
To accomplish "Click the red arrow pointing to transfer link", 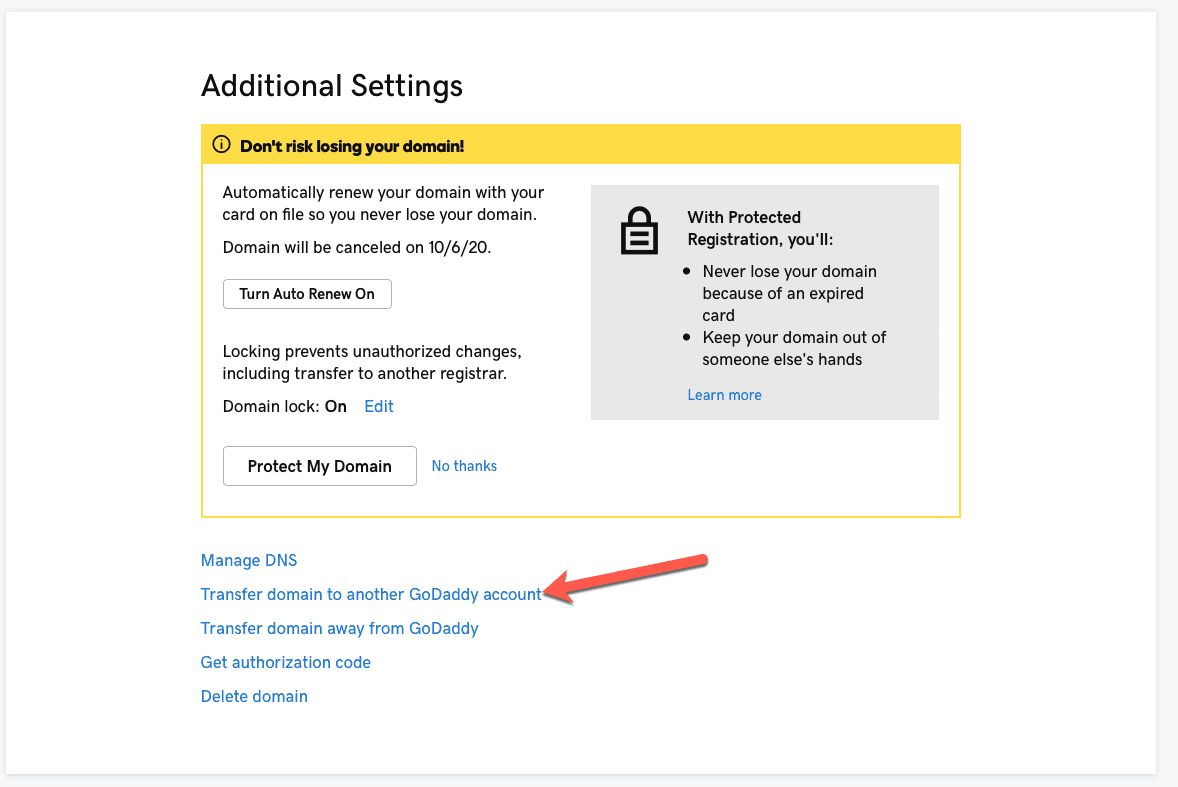I will tap(625, 577).
